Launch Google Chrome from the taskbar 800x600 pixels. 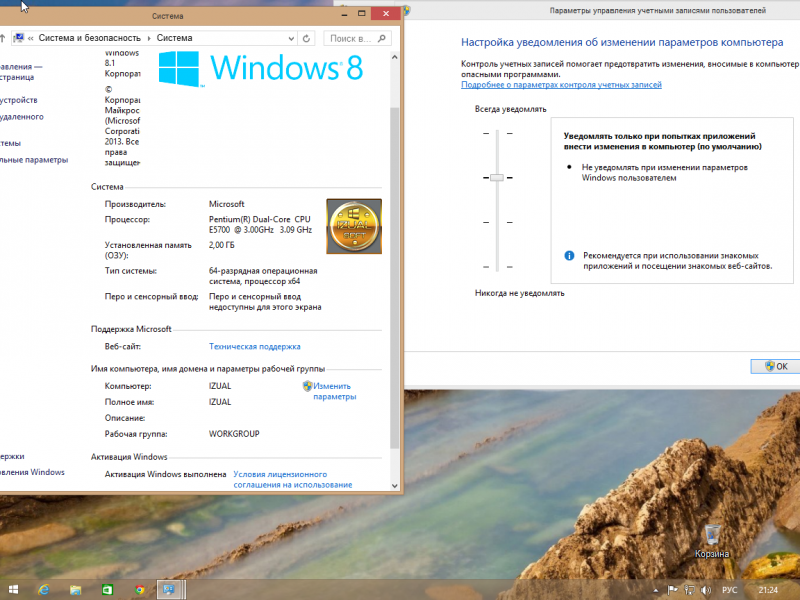[139, 590]
